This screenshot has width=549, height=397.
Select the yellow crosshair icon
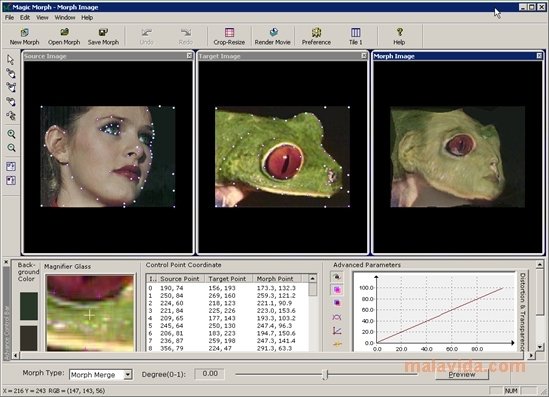[337, 344]
